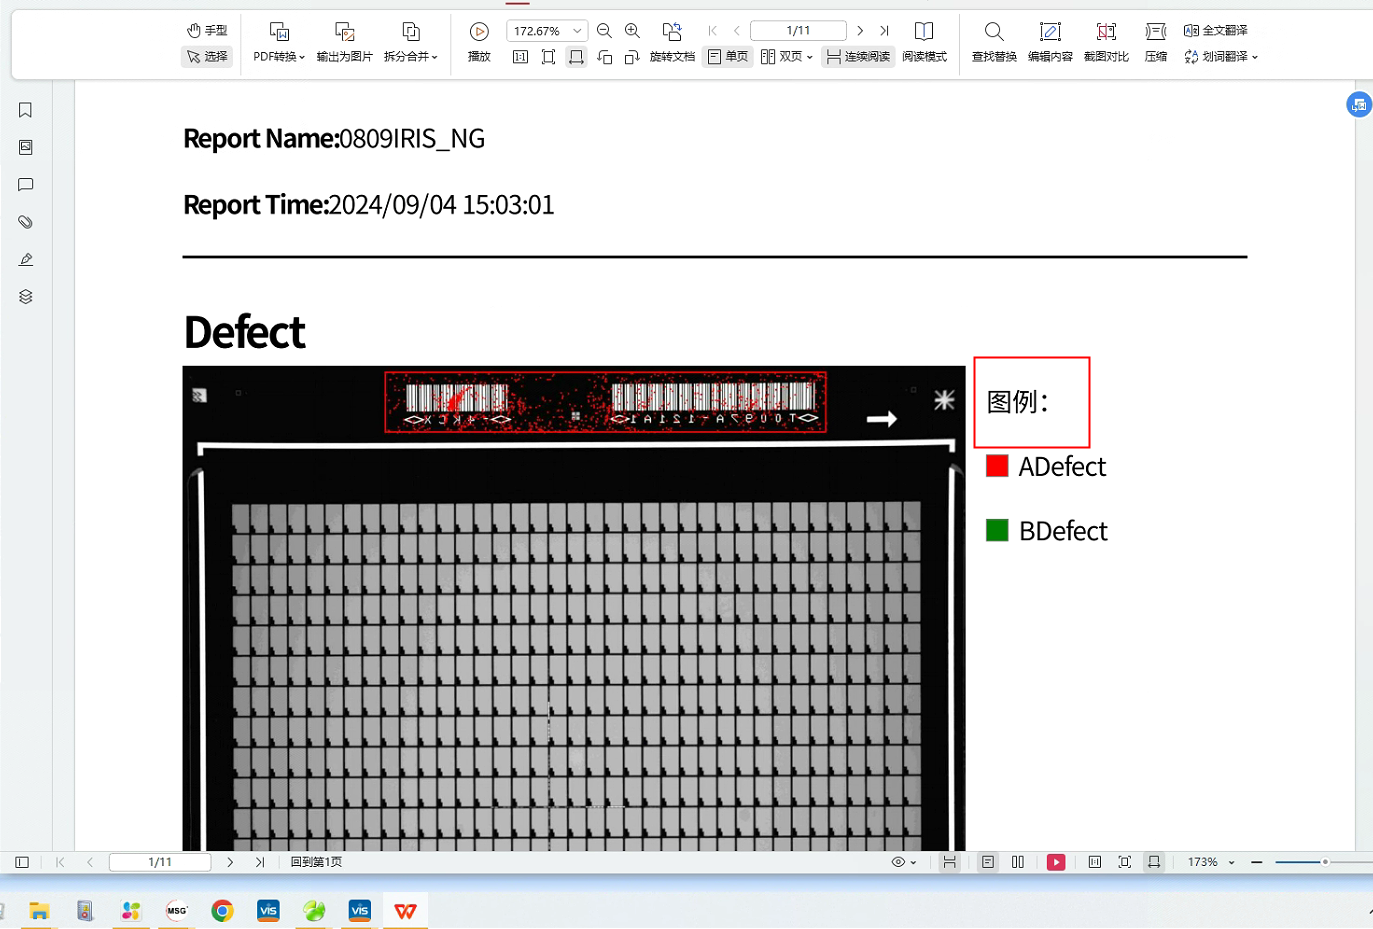The image size is (1373, 929).
Task: Click 回到第1页 link
Action: click(x=316, y=862)
